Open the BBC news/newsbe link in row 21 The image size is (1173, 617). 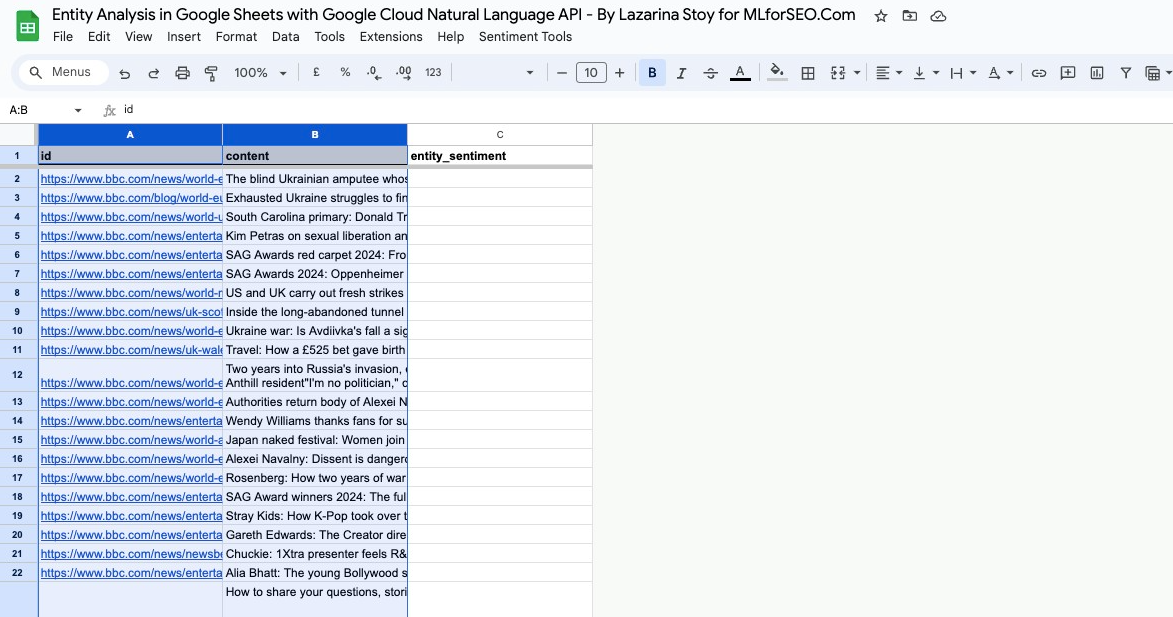pos(131,554)
